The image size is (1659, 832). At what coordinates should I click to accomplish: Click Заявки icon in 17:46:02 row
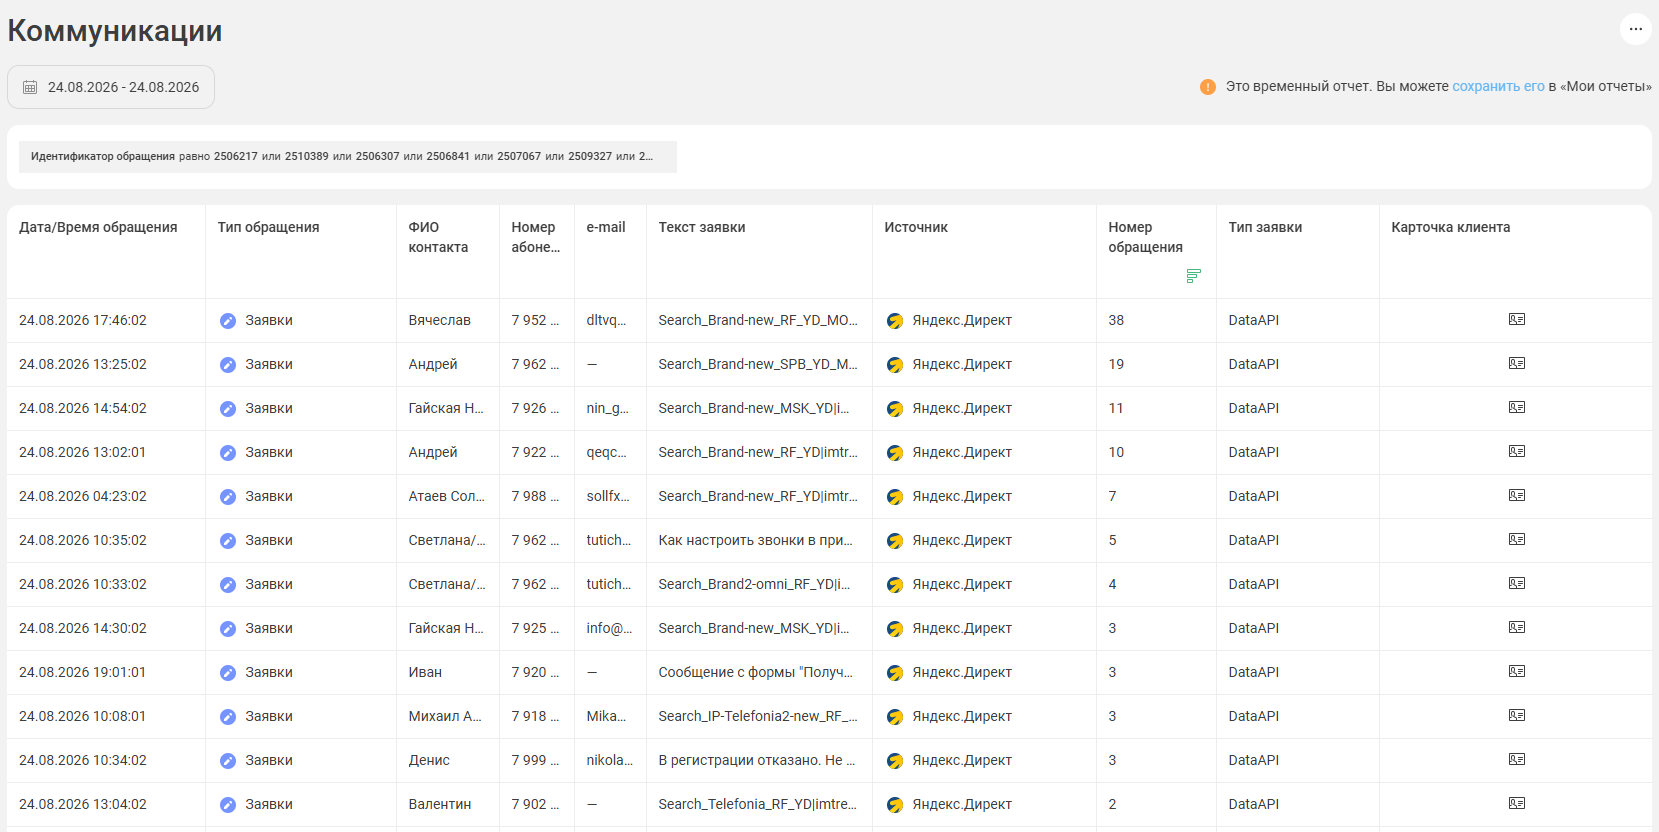[x=228, y=321]
